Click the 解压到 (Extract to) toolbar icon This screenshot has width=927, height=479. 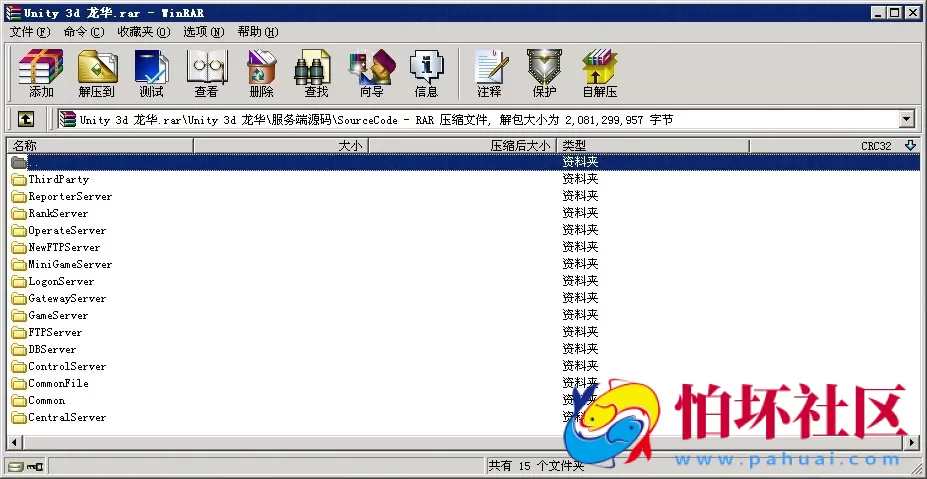[97, 73]
